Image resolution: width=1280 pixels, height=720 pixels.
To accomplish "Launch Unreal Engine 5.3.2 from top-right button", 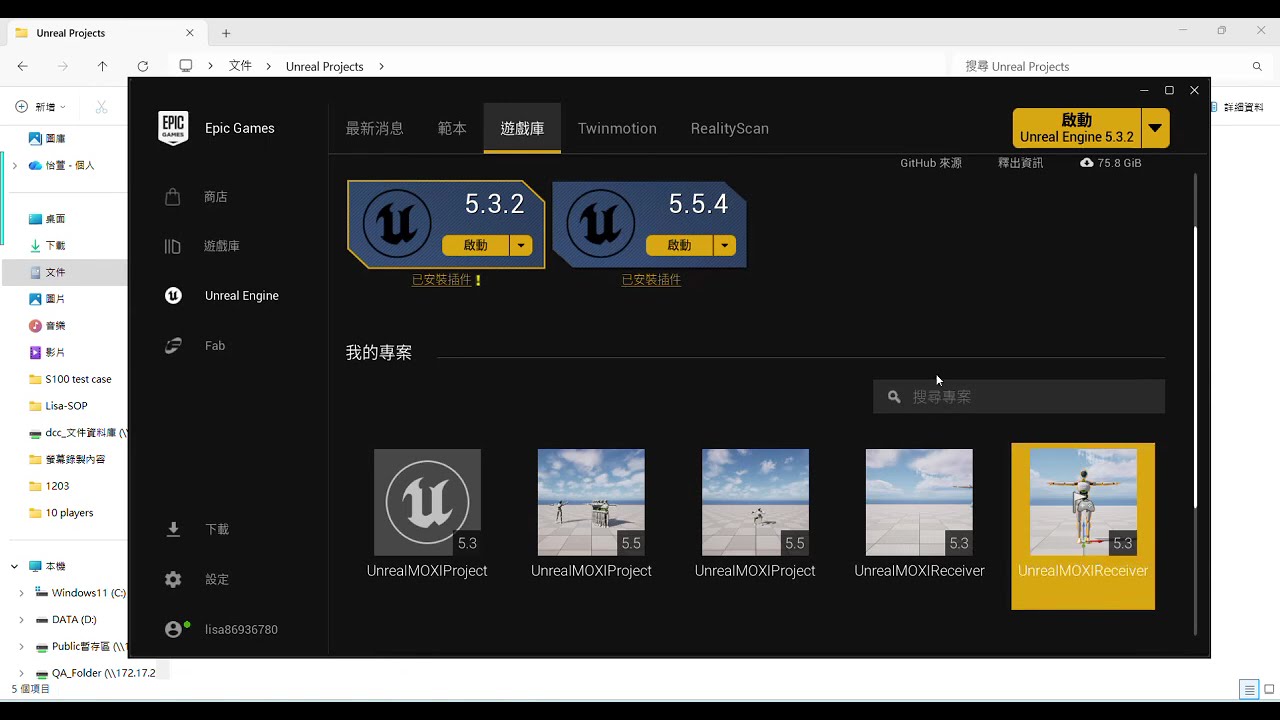I will coord(1077,128).
